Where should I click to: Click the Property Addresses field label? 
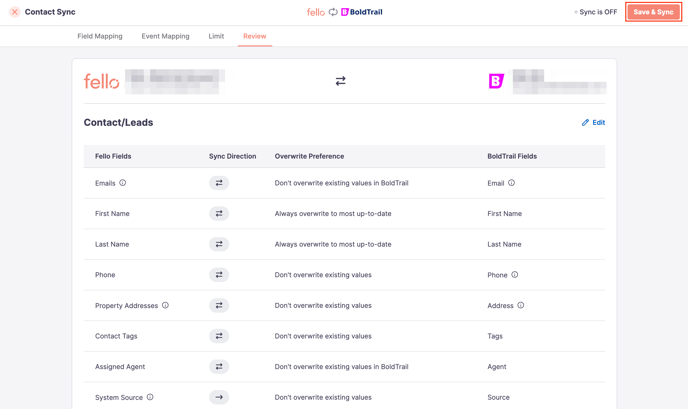click(x=126, y=305)
